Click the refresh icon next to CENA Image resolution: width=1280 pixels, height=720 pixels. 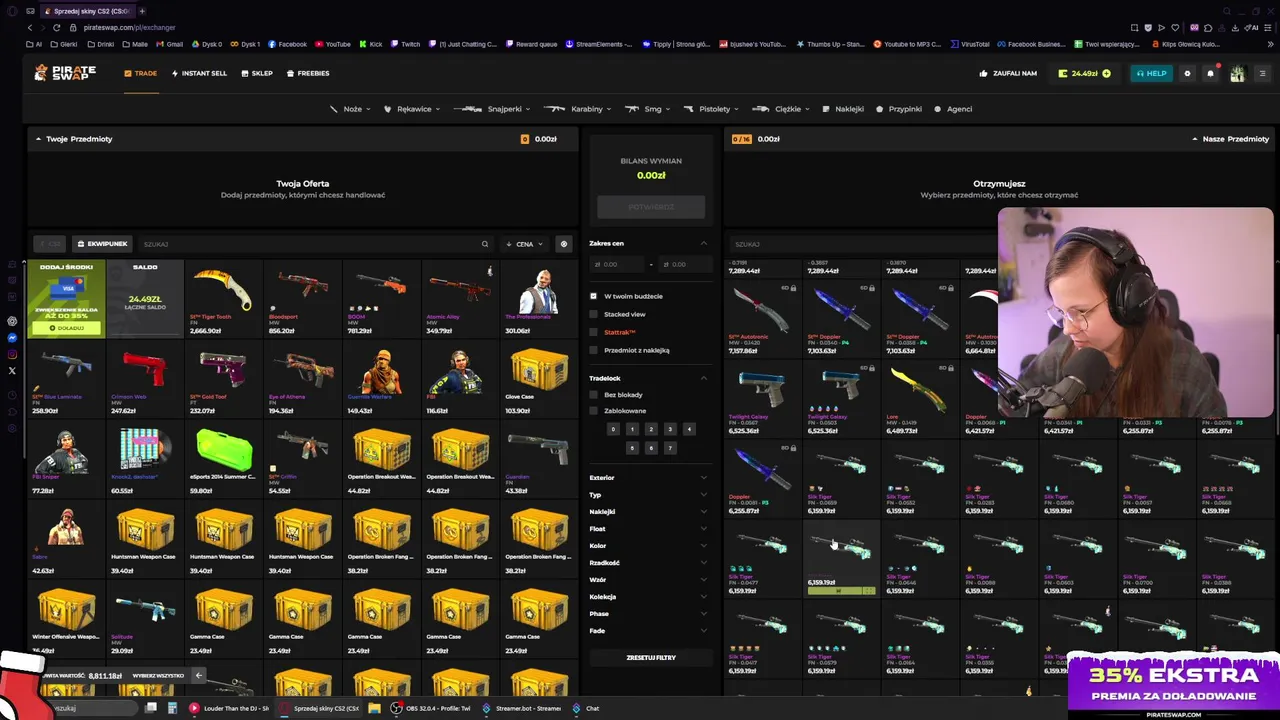click(564, 244)
